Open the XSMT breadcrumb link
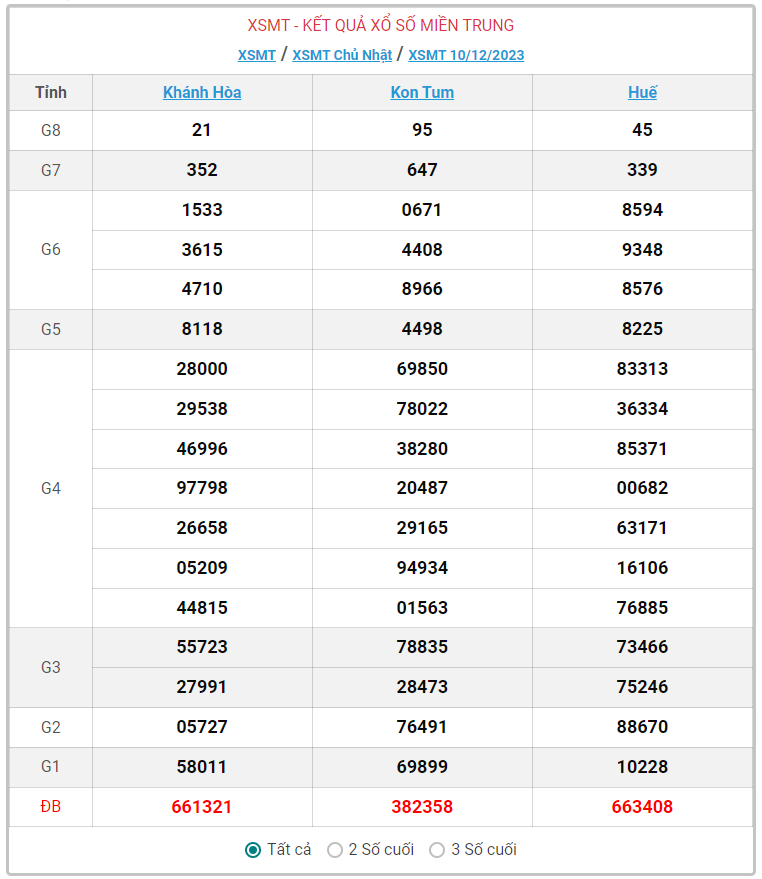 click(257, 55)
